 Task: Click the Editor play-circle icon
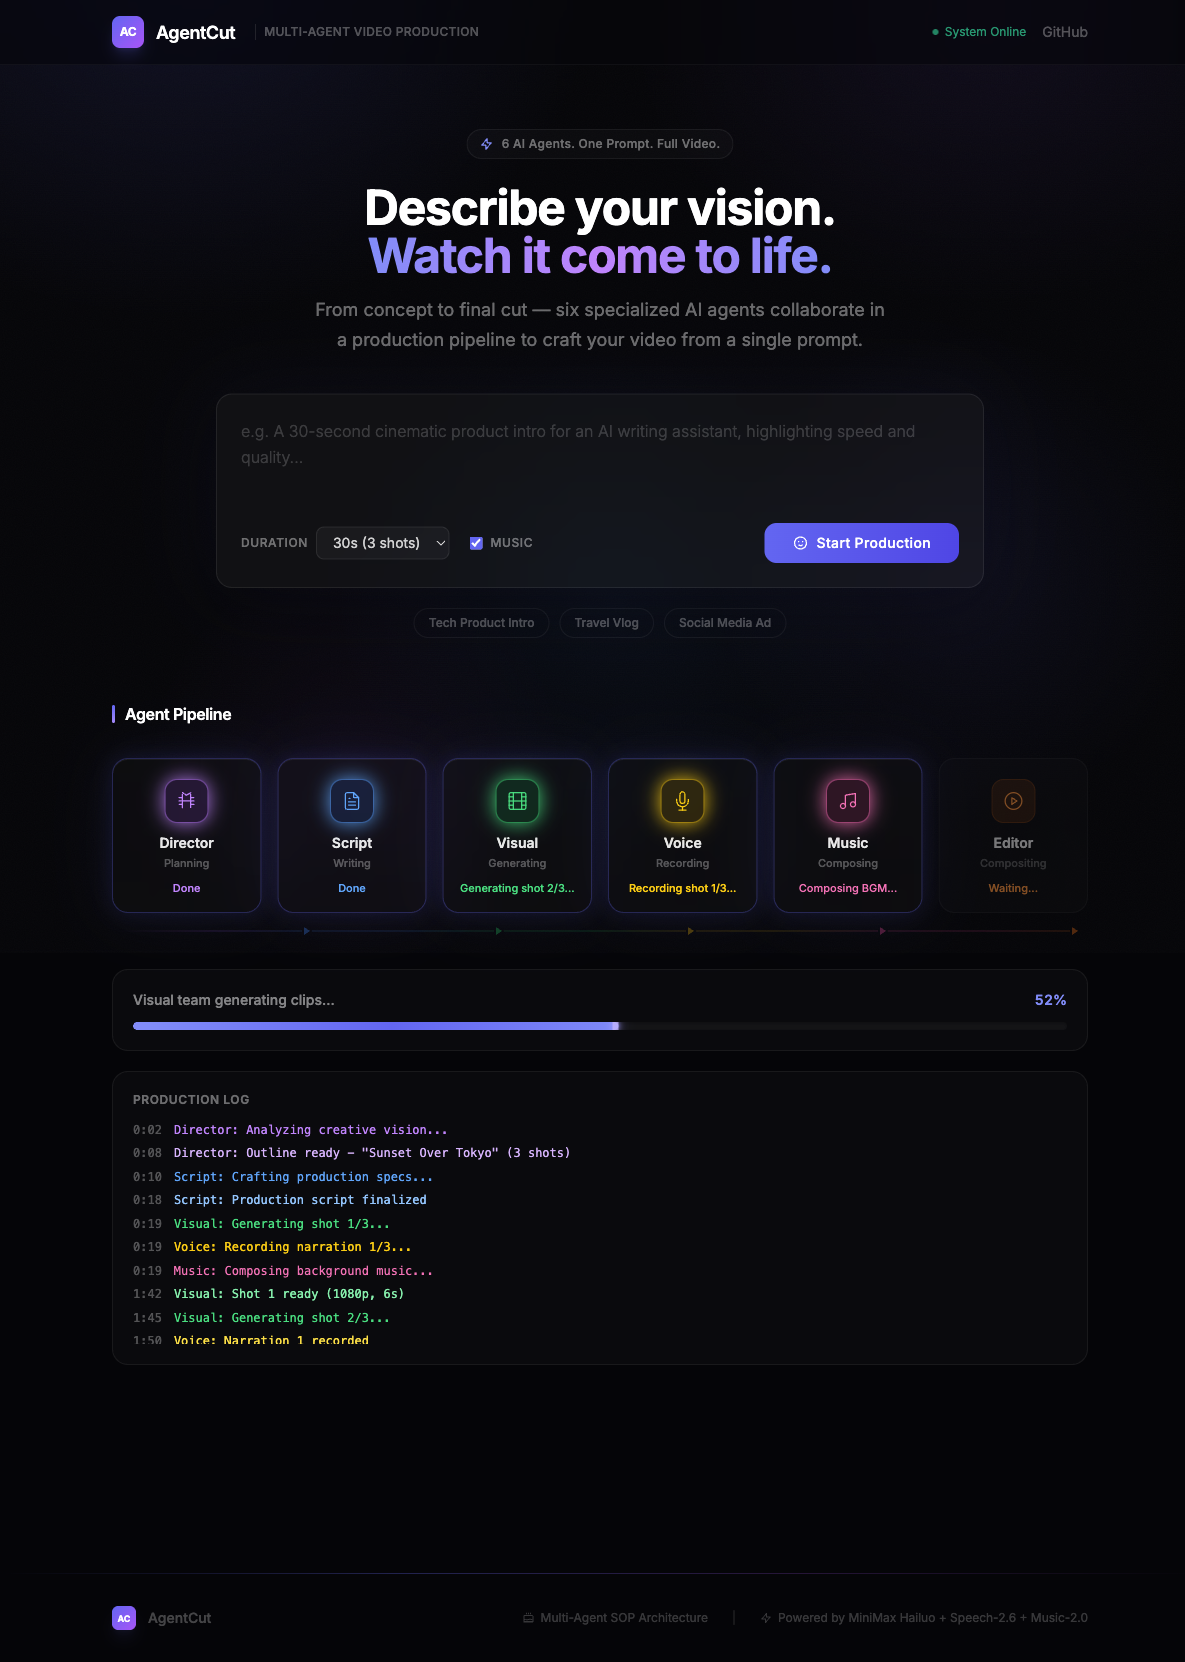click(x=1013, y=800)
